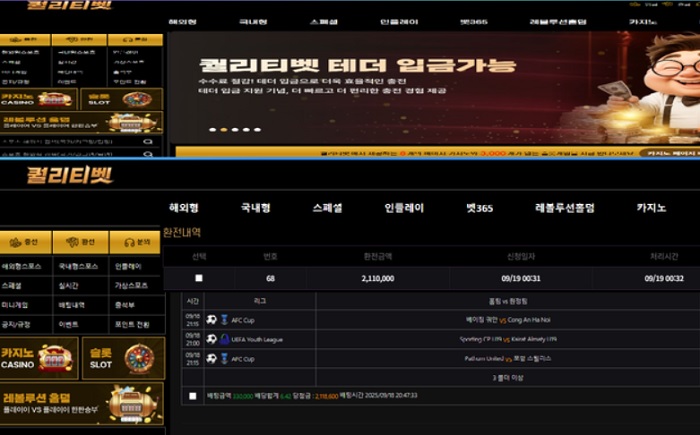Click the UEFA Youth League badge icon
The height and width of the screenshot is (435, 700).
pos(225,339)
